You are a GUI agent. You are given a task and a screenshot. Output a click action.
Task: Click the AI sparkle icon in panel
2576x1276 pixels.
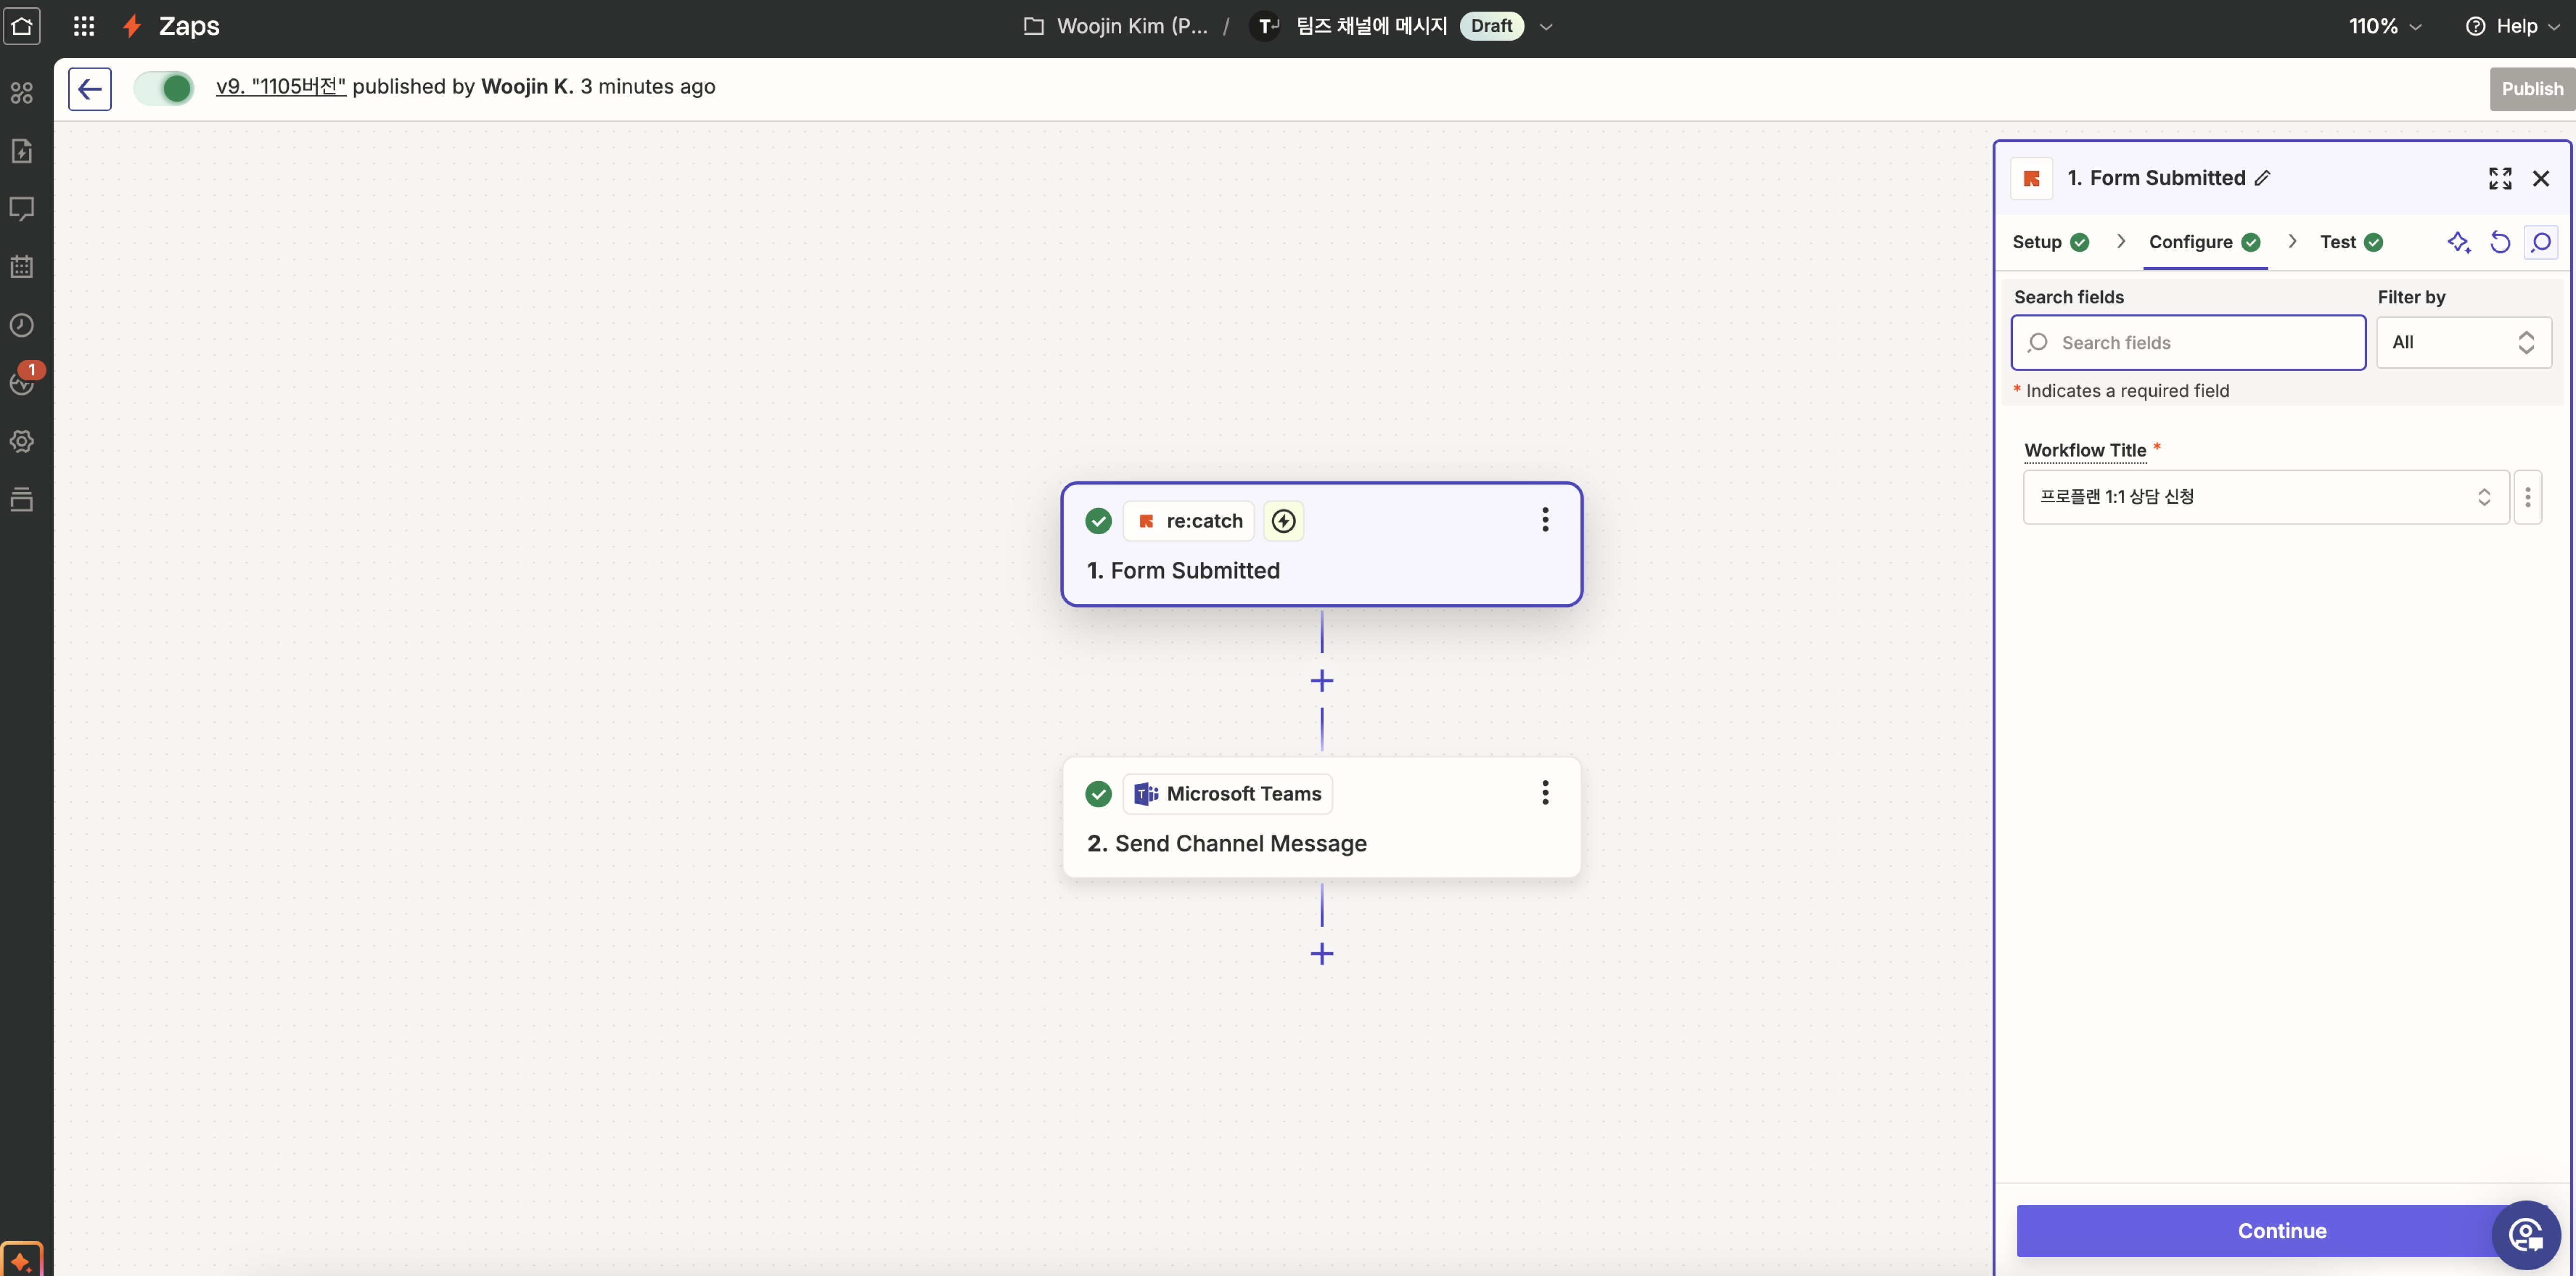click(2458, 242)
